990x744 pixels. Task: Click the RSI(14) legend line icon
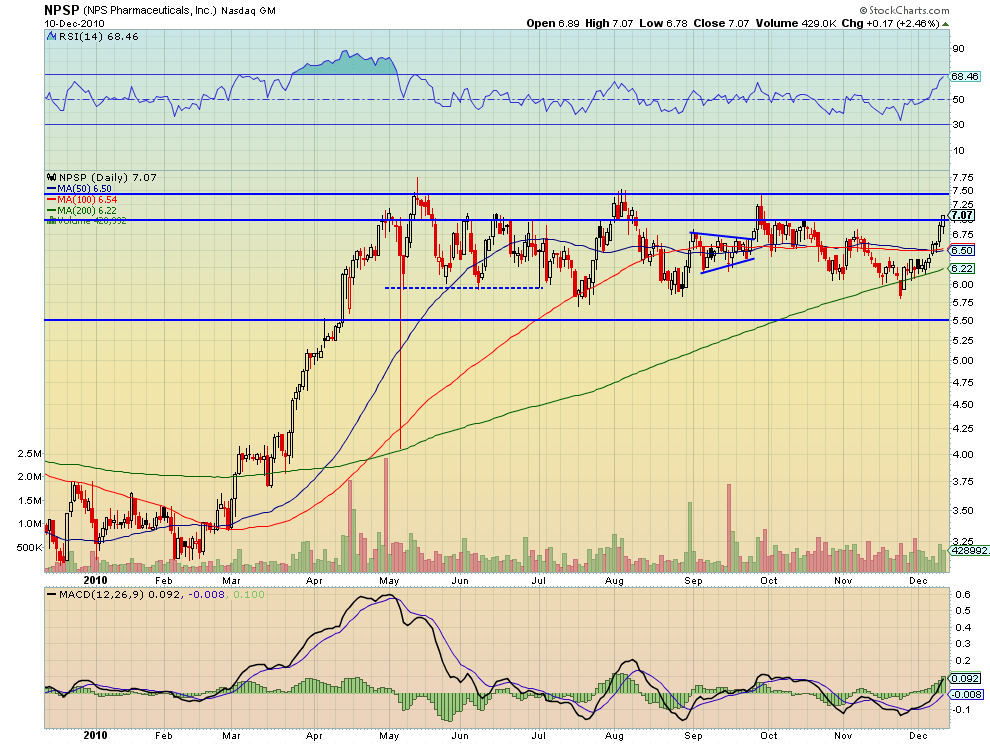[x=52, y=37]
